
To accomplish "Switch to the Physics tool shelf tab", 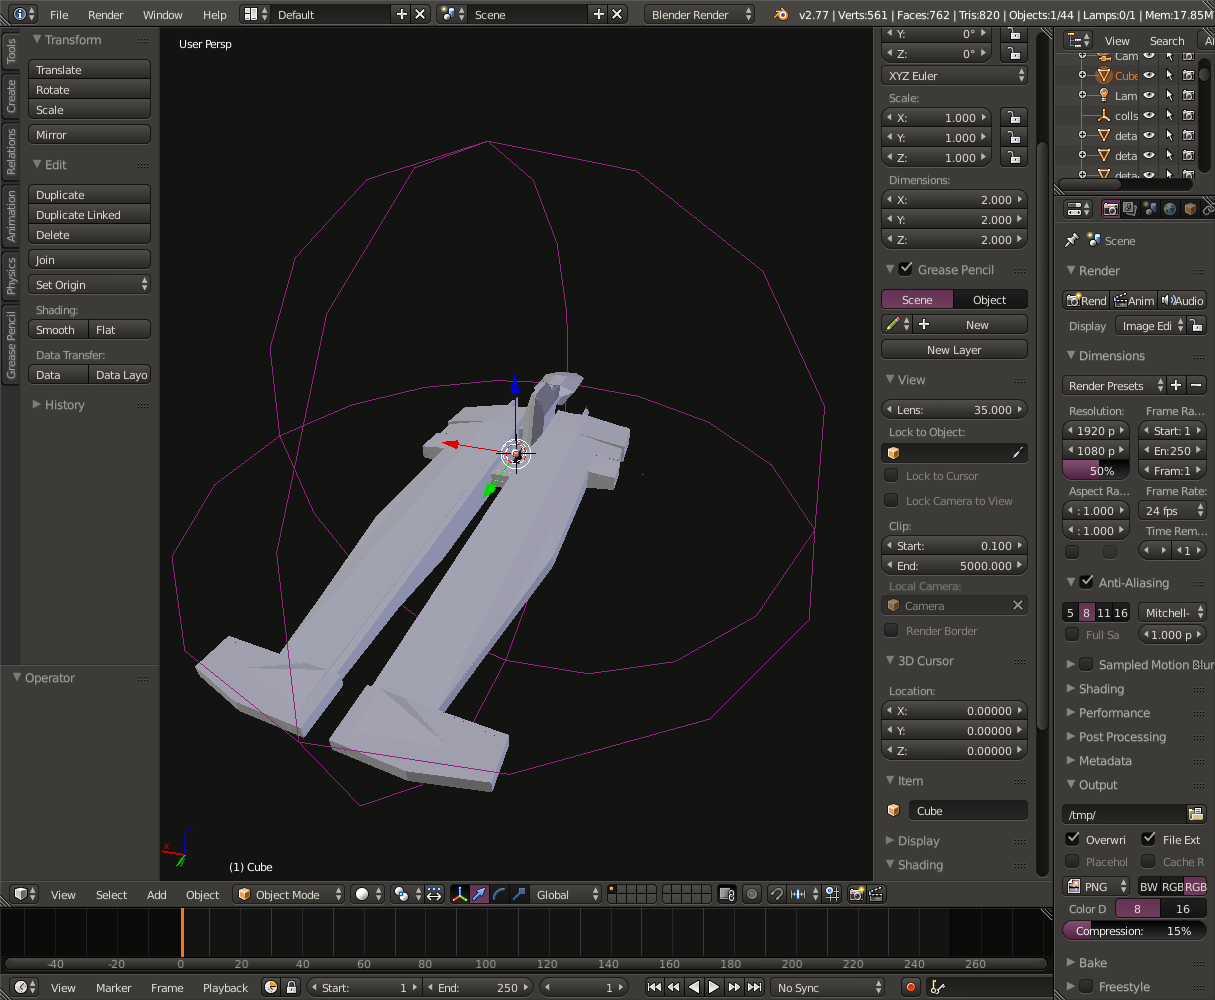I will tap(11, 275).
